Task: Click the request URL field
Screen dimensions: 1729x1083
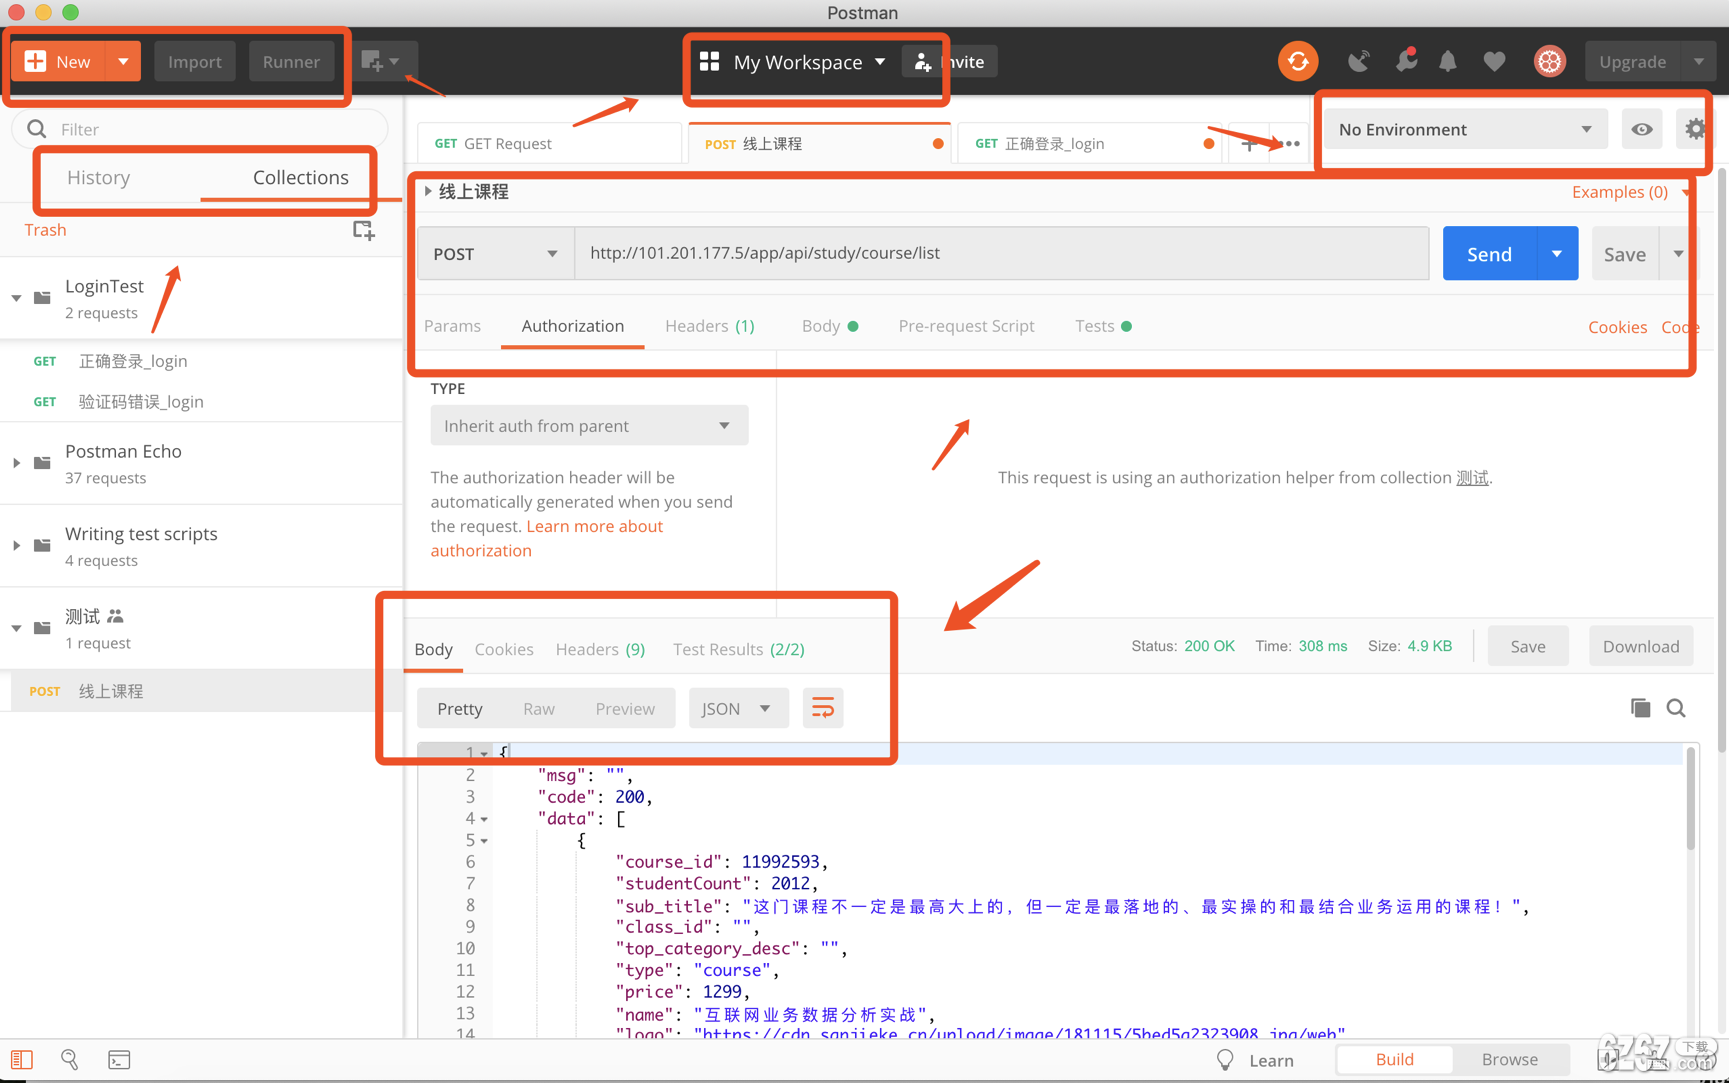Action: click(1002, 253)
